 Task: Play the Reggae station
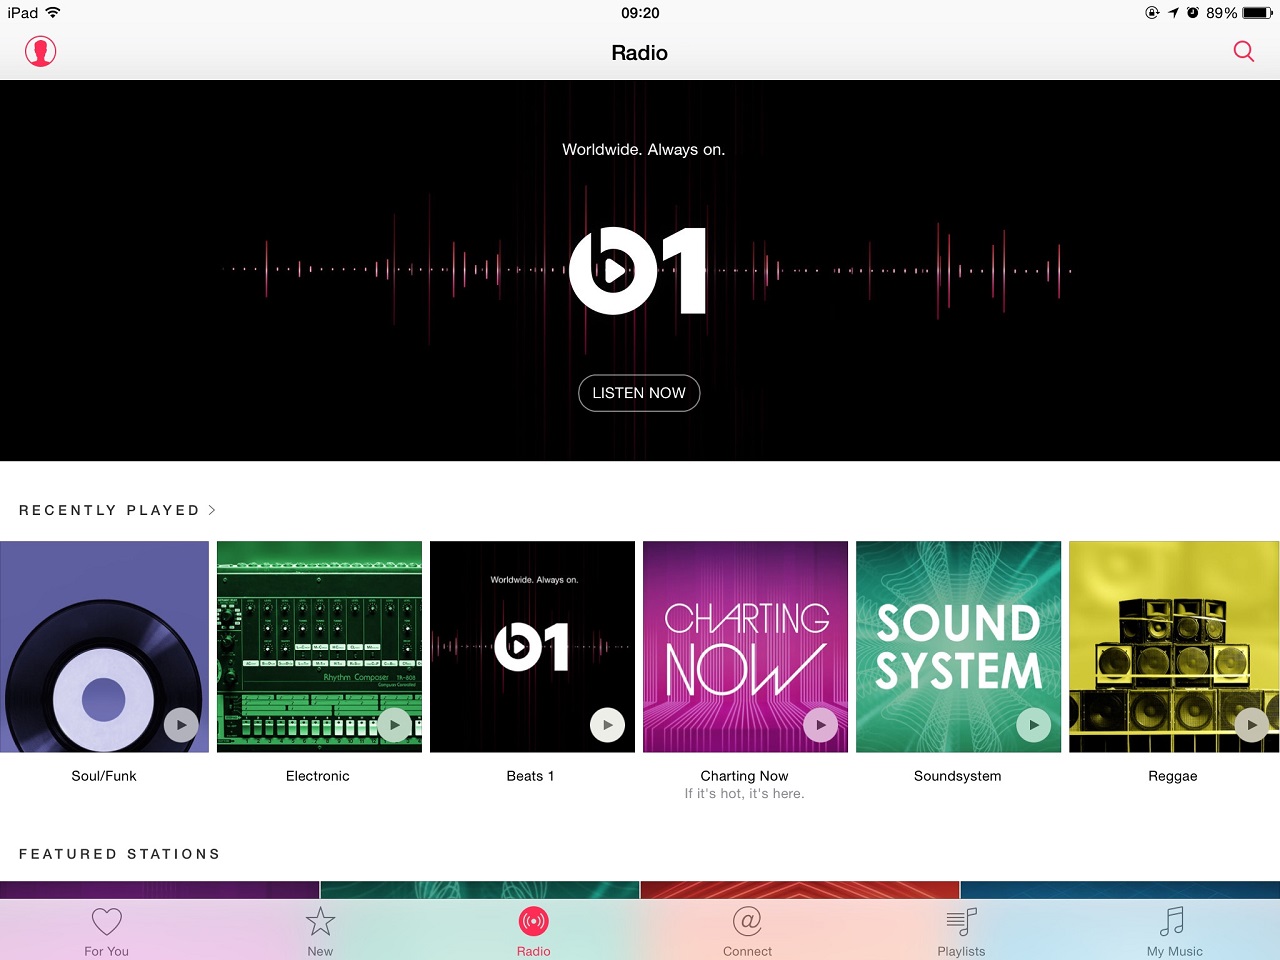click(1252, 725)
